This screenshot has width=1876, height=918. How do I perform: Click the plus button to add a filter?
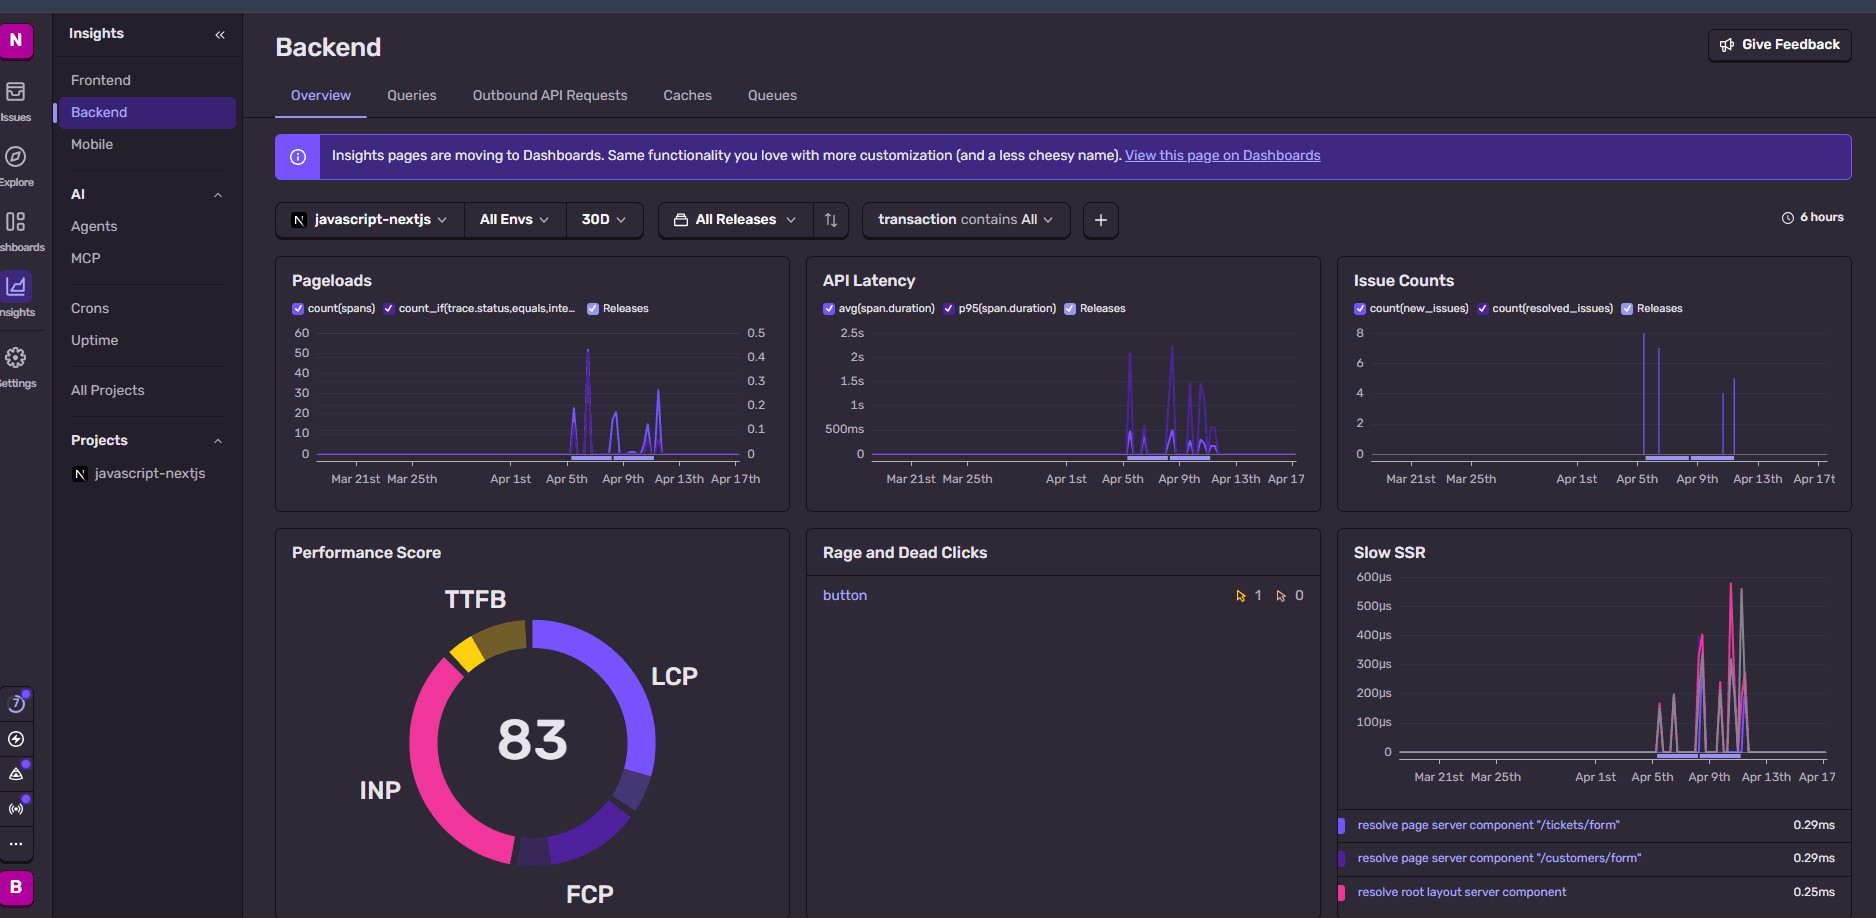[x=1100, y=220]
